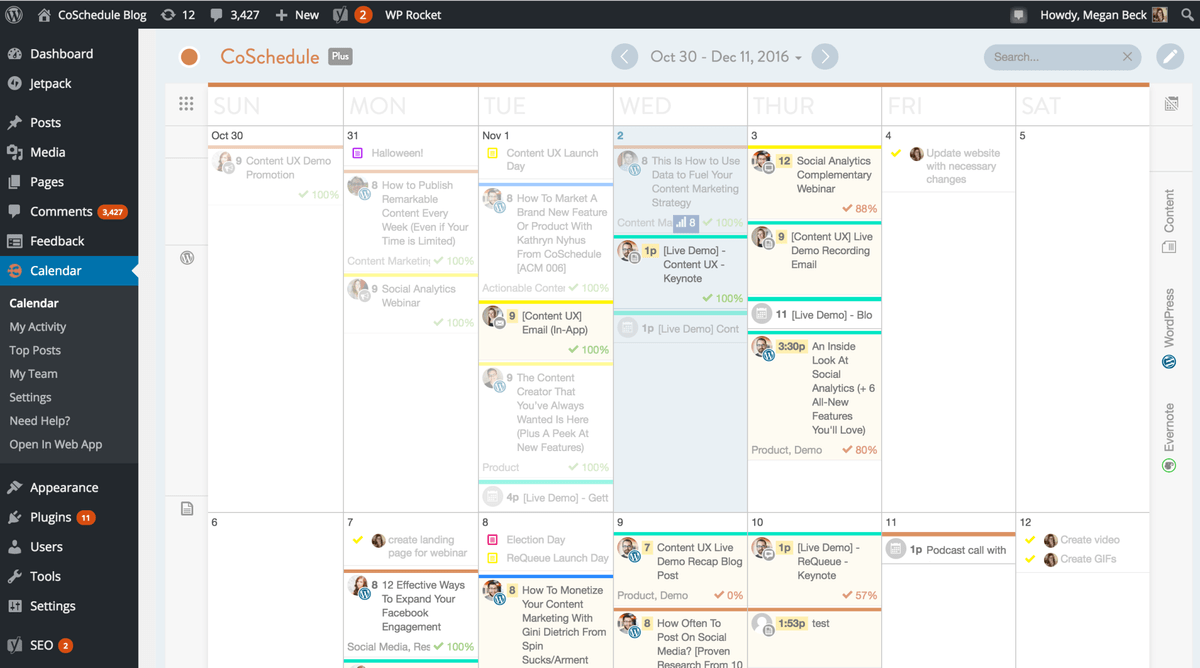This screenshot has height=668, width=1200.
Task: Open the Yoast SEO icon in admin bar
Action: (x=340, y=15)
